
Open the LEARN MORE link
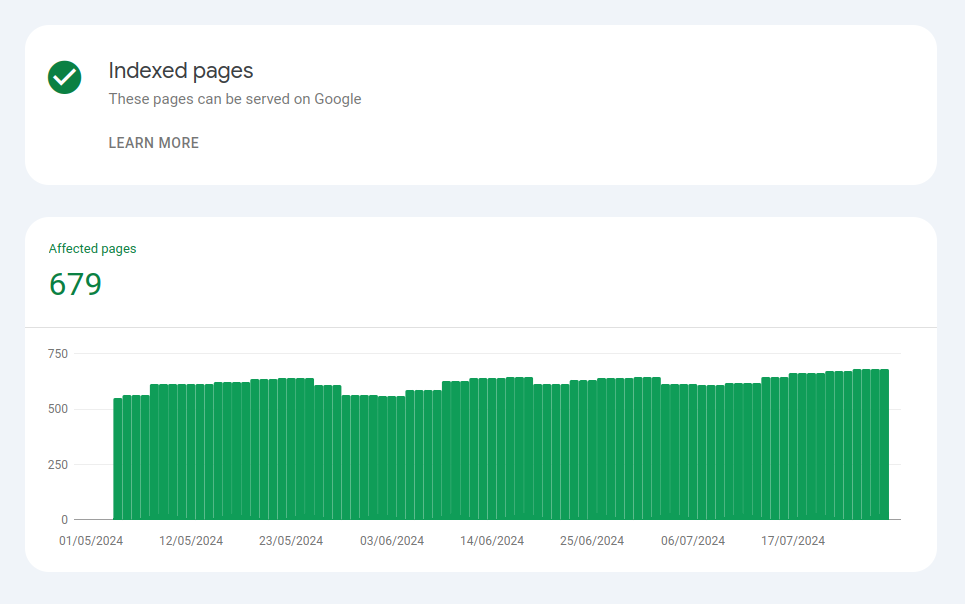point(154,143)
